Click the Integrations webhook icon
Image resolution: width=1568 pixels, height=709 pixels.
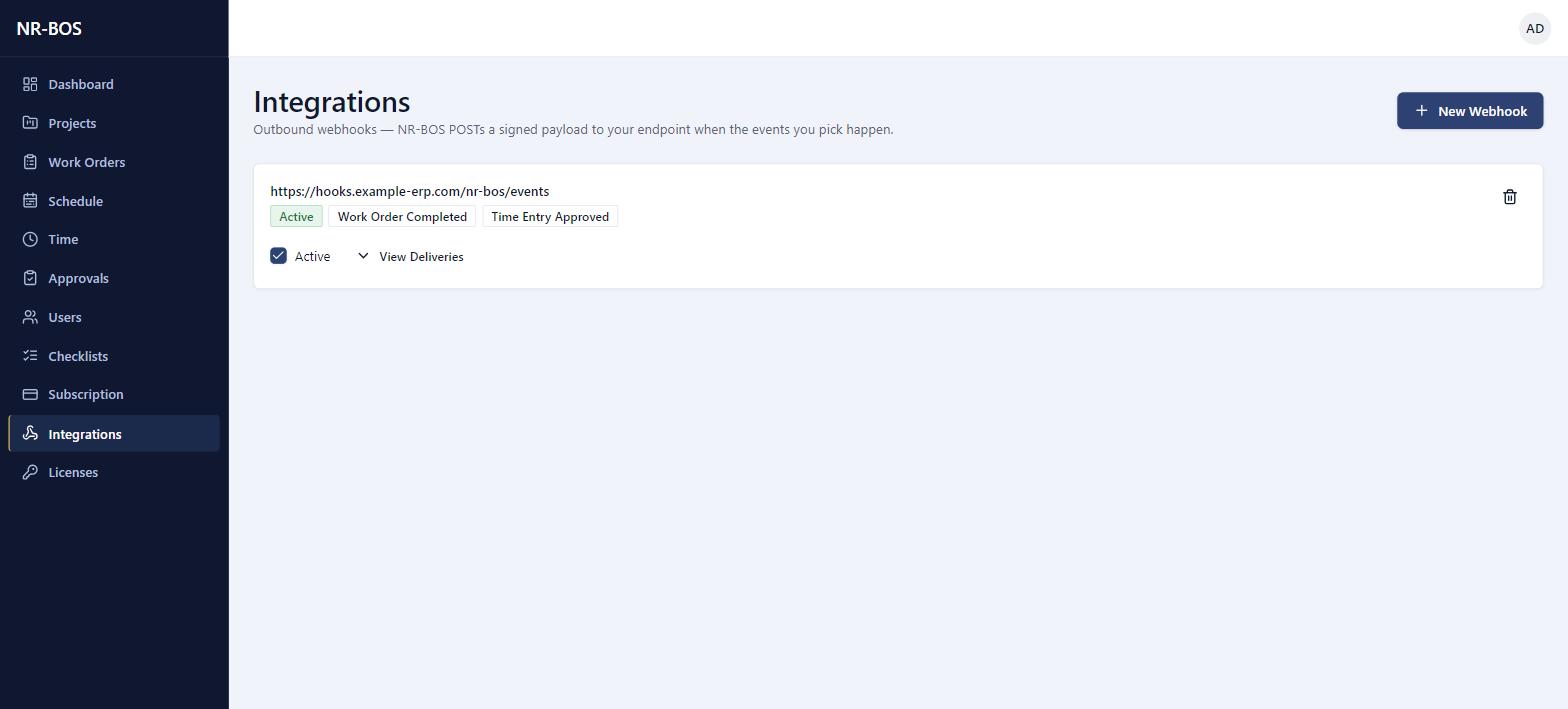30,433
